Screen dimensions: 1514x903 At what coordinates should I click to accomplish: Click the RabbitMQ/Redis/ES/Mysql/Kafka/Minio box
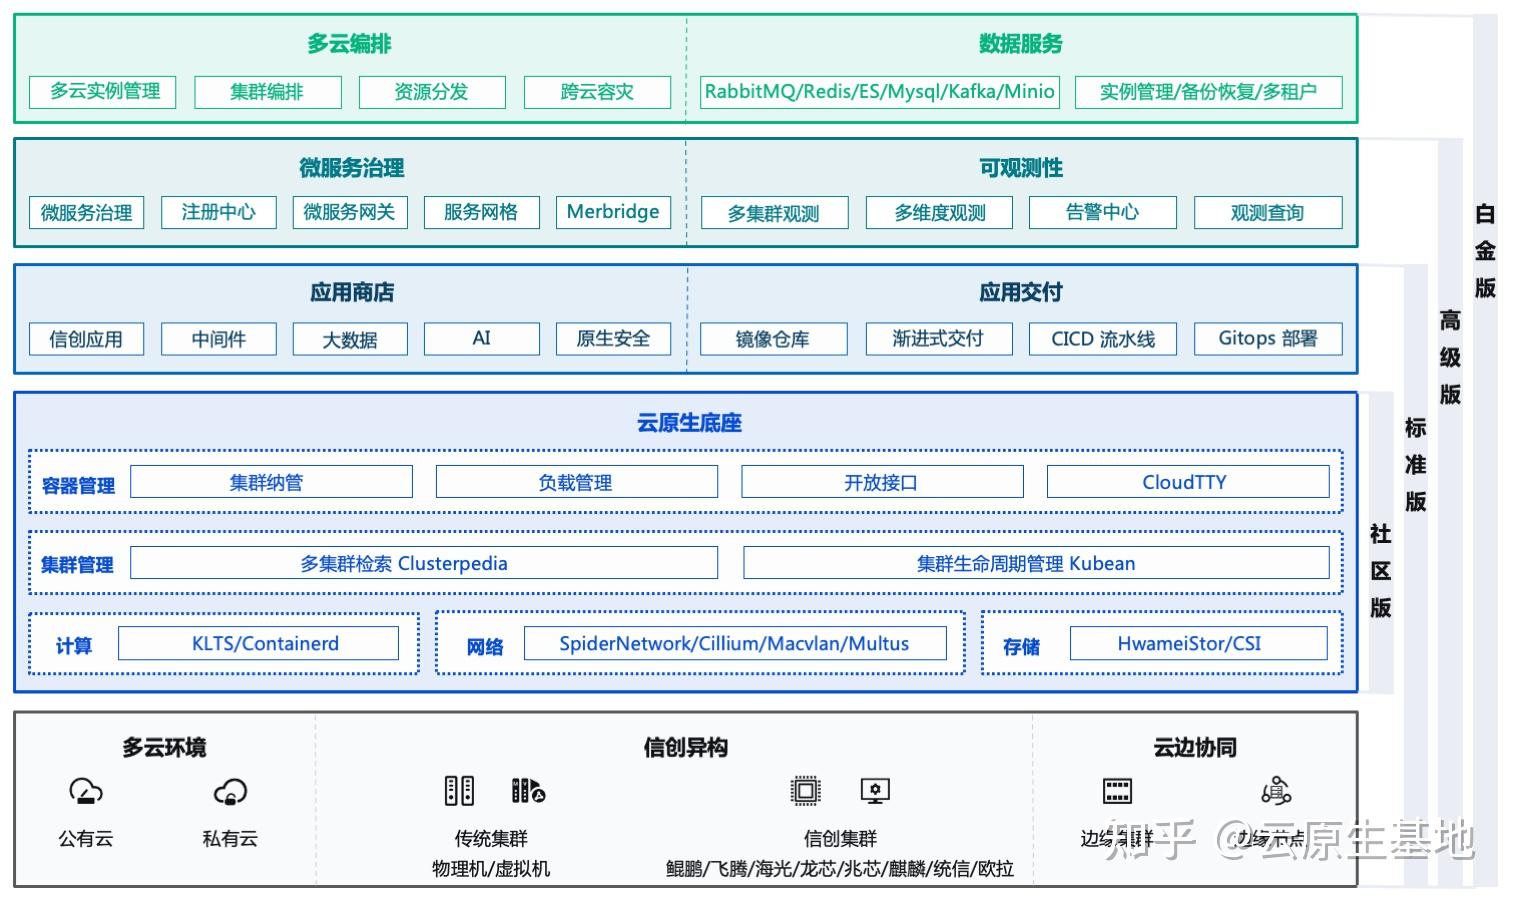(879, 92)
